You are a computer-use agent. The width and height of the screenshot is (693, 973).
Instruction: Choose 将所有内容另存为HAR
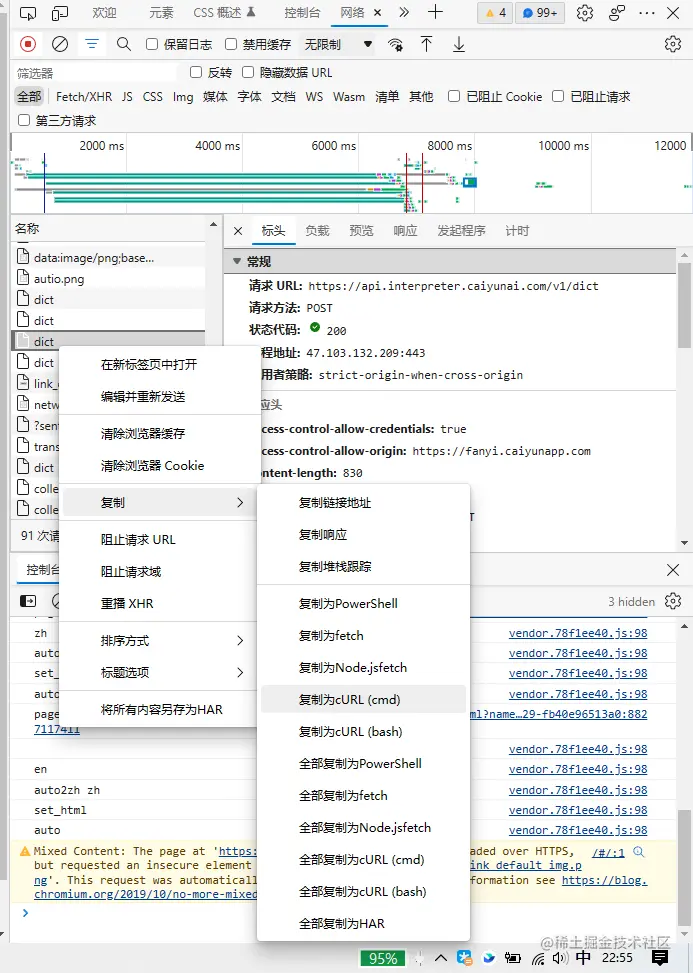(x=160, y=709)
